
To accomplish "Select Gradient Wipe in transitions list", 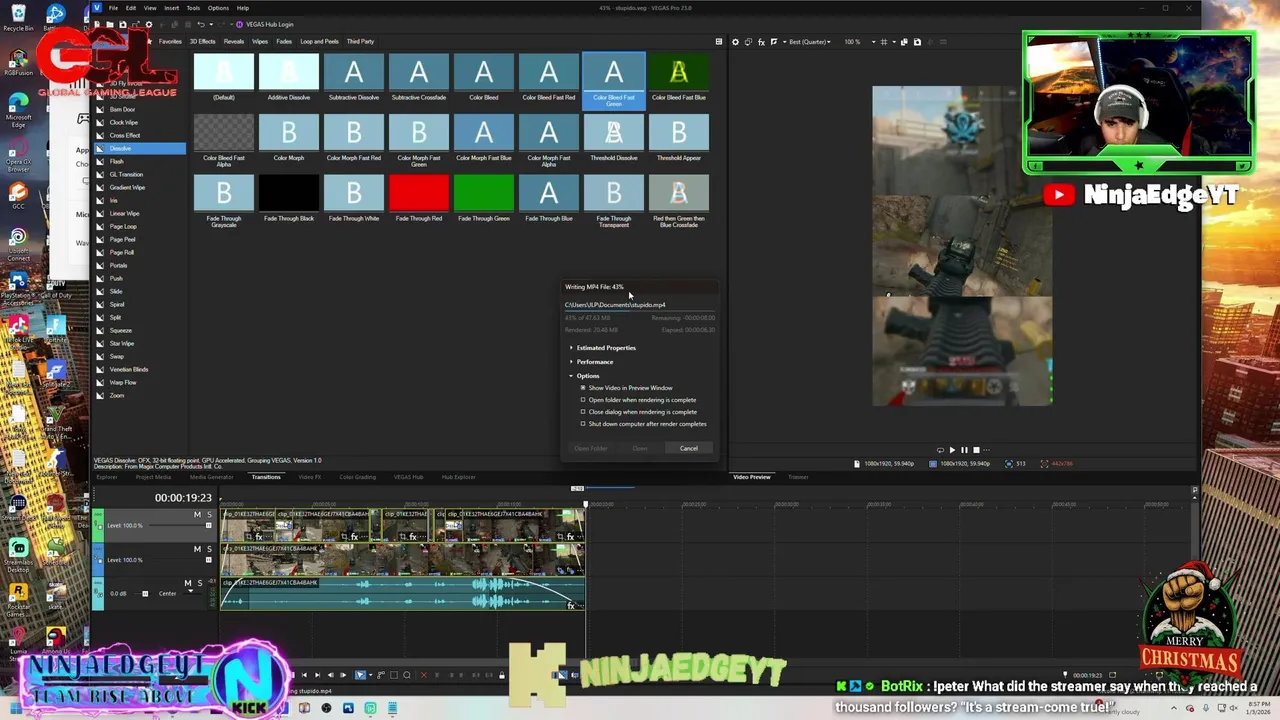I will [127, 187].
